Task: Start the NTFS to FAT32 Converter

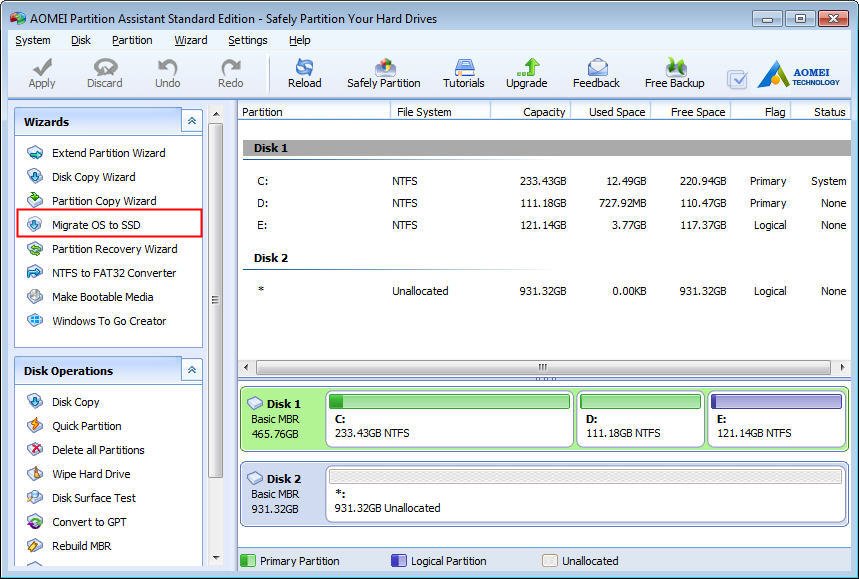Action: 113,273
